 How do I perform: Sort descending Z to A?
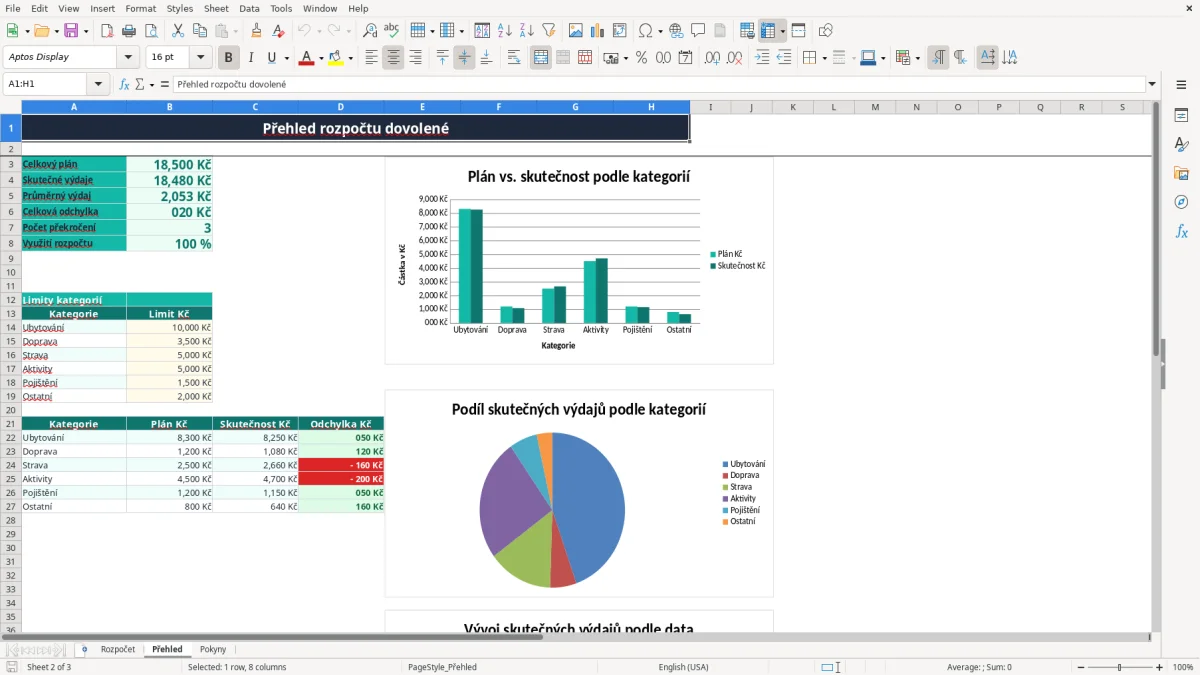(x=527, y=31)
